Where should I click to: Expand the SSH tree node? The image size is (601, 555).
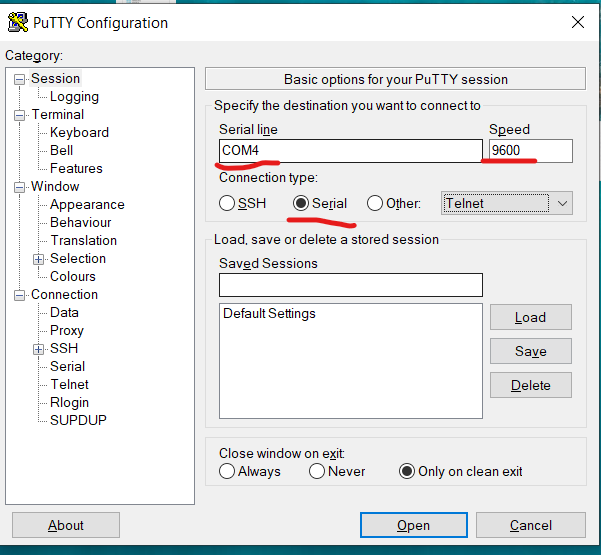click(x=39, y=349)
